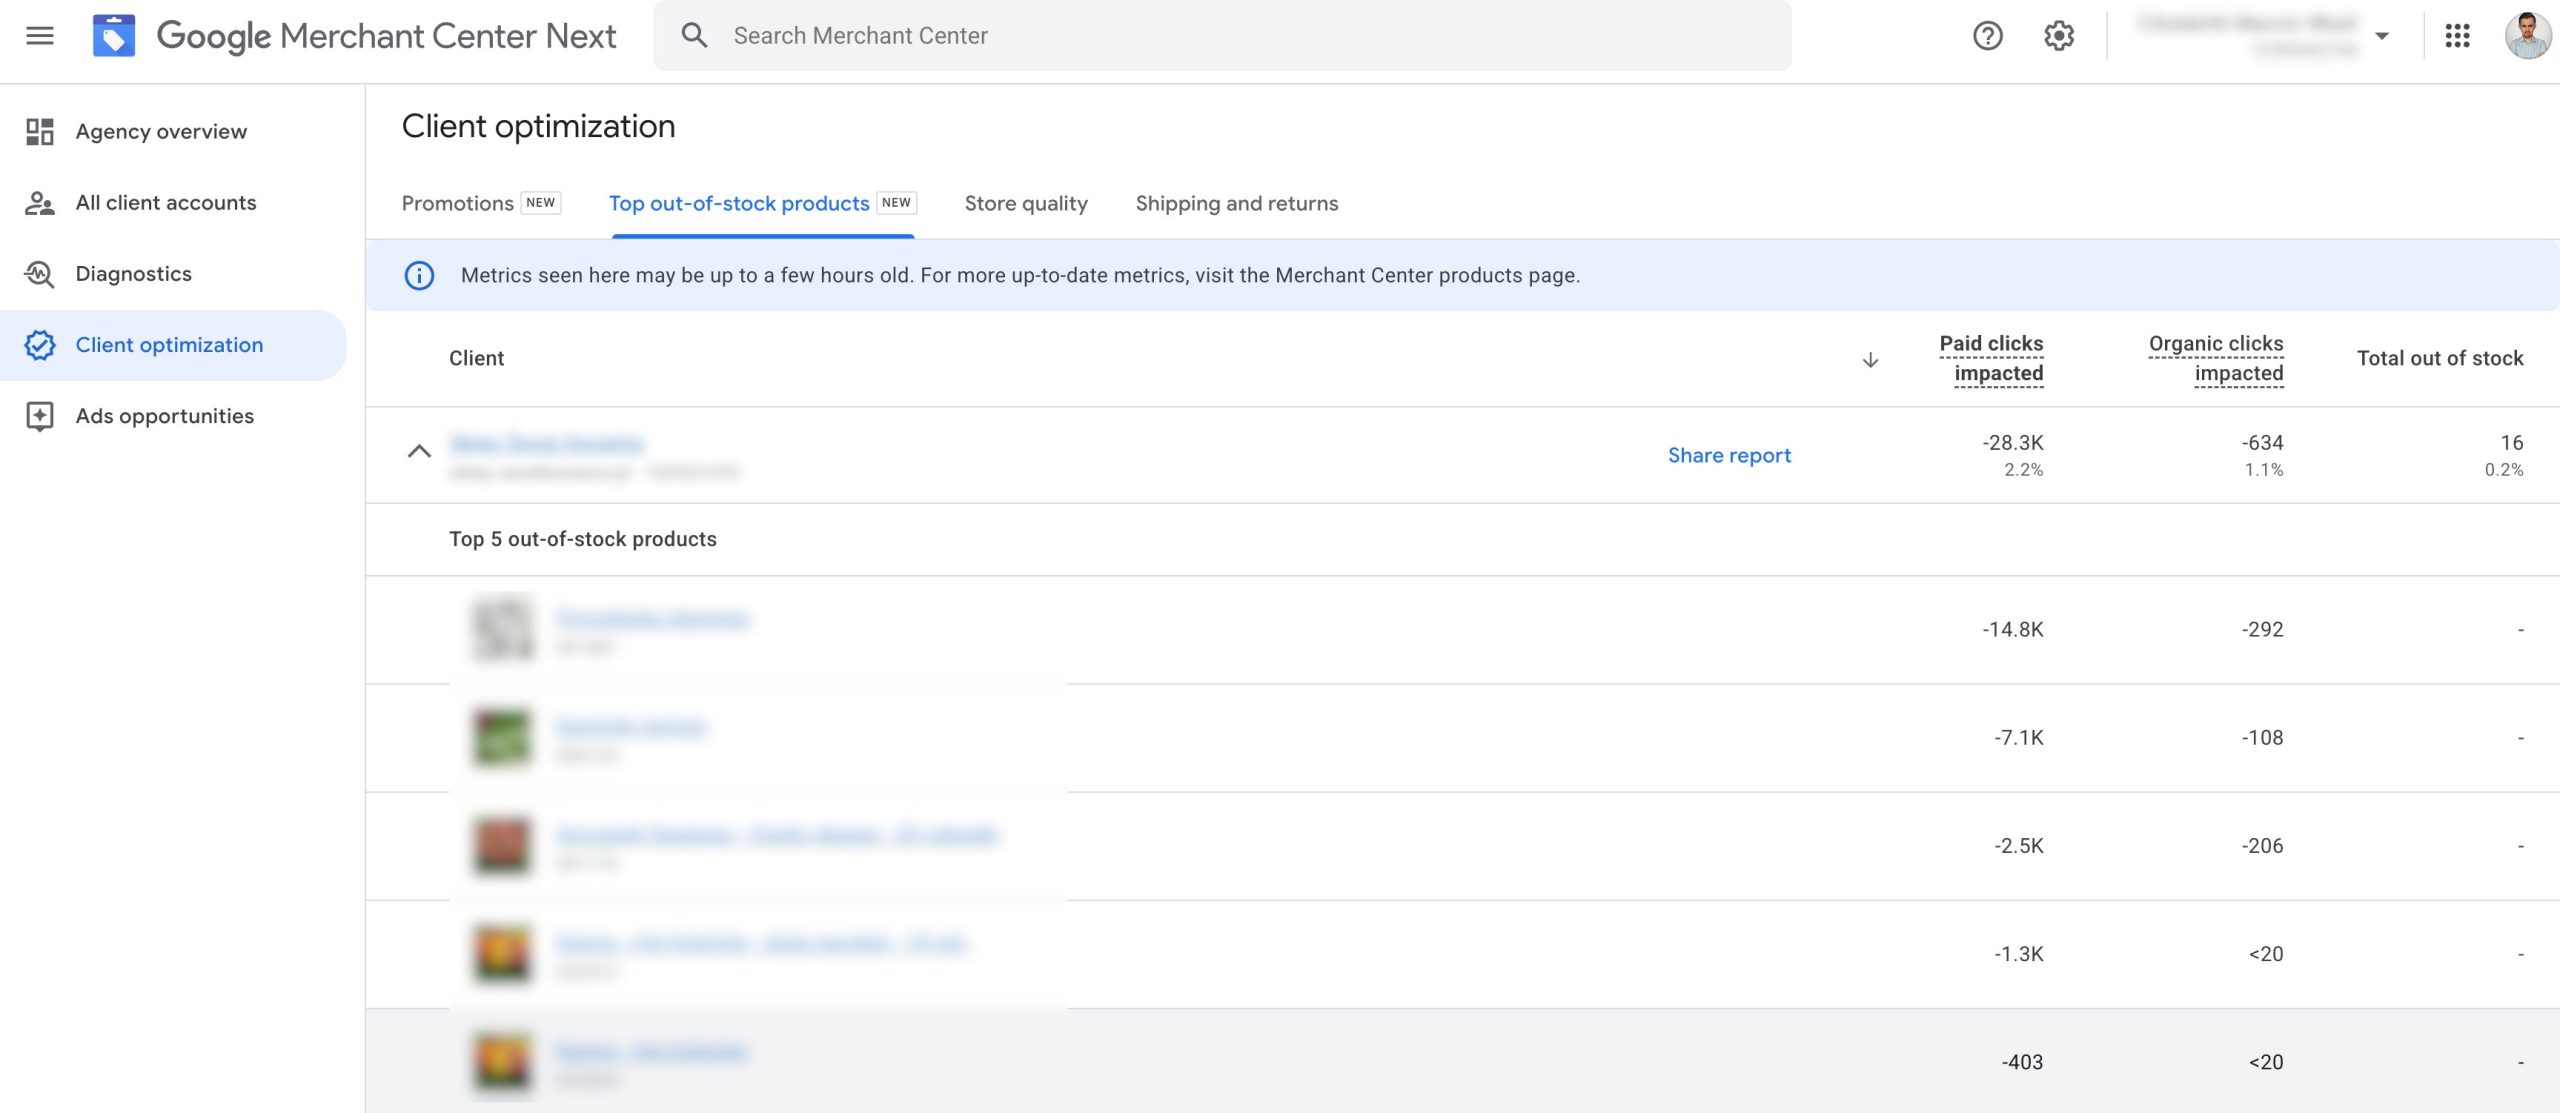Open the user profile avatar

[2527, 36]
